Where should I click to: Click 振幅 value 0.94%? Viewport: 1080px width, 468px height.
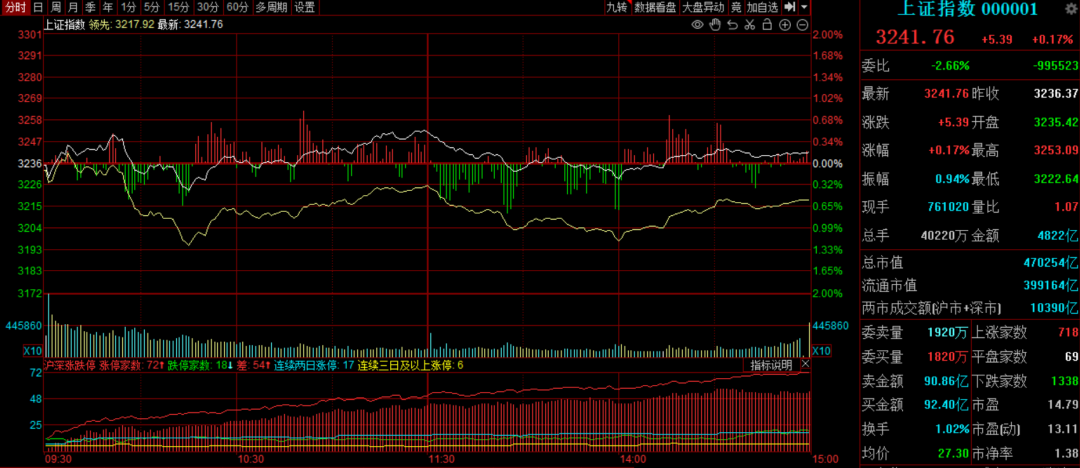(x=952, y=179)
